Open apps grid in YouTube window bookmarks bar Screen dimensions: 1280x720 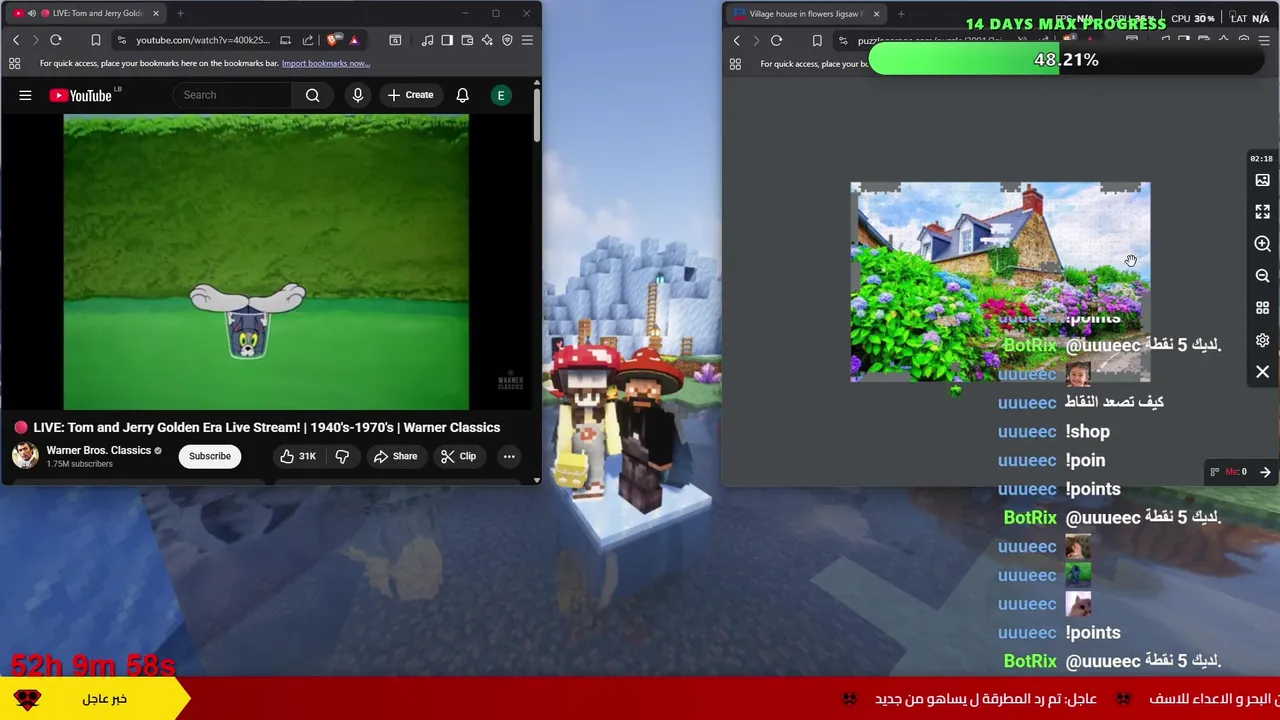click(15, 63)
